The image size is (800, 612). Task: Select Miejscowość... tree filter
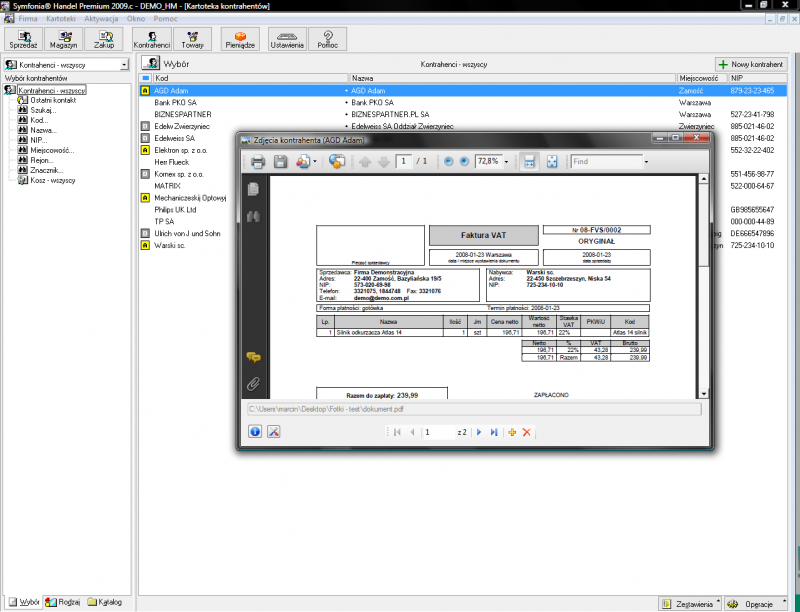tap(52, 150)
